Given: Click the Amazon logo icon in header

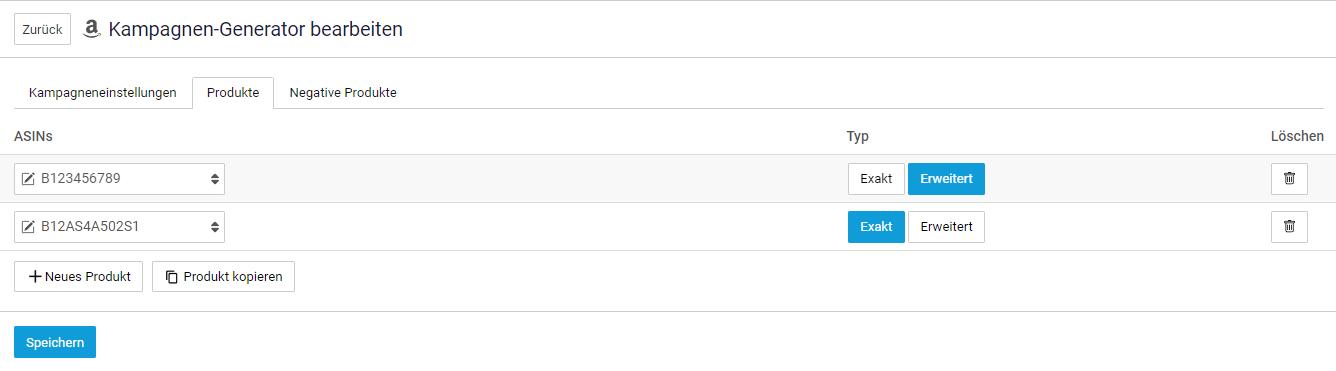Looking at the screenshot, I should [92, 30].
